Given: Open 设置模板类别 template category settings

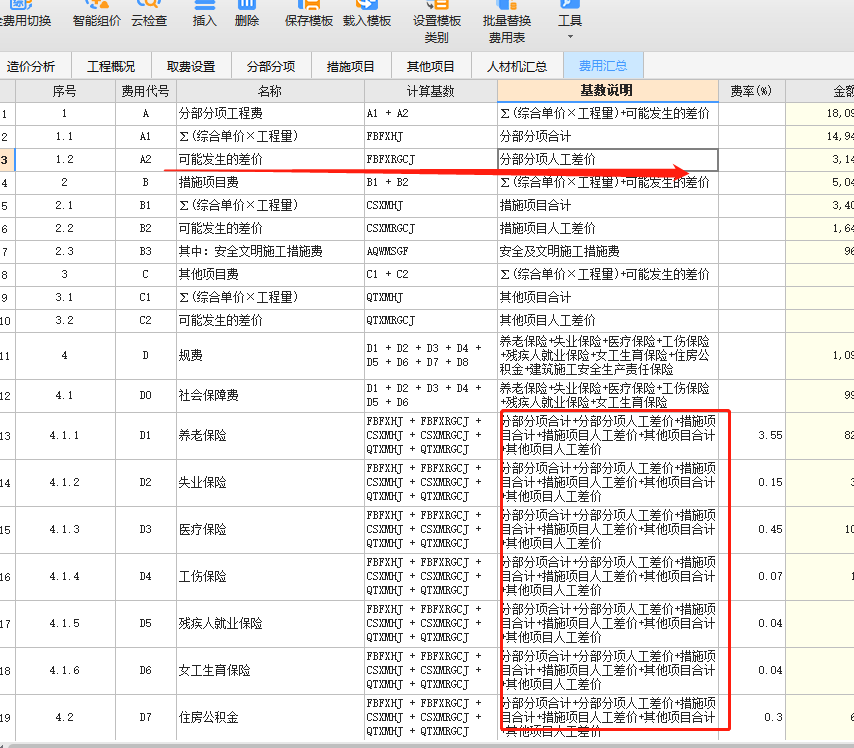Looking at the screenshot, I should click(436, 23).
